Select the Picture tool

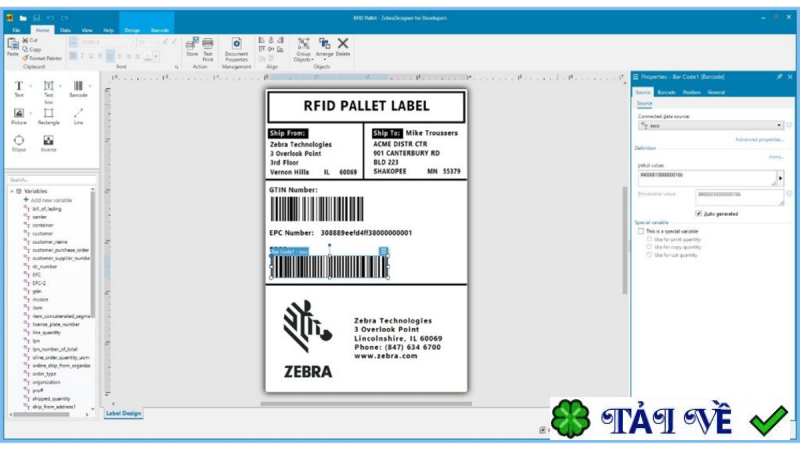click(18, 116)
